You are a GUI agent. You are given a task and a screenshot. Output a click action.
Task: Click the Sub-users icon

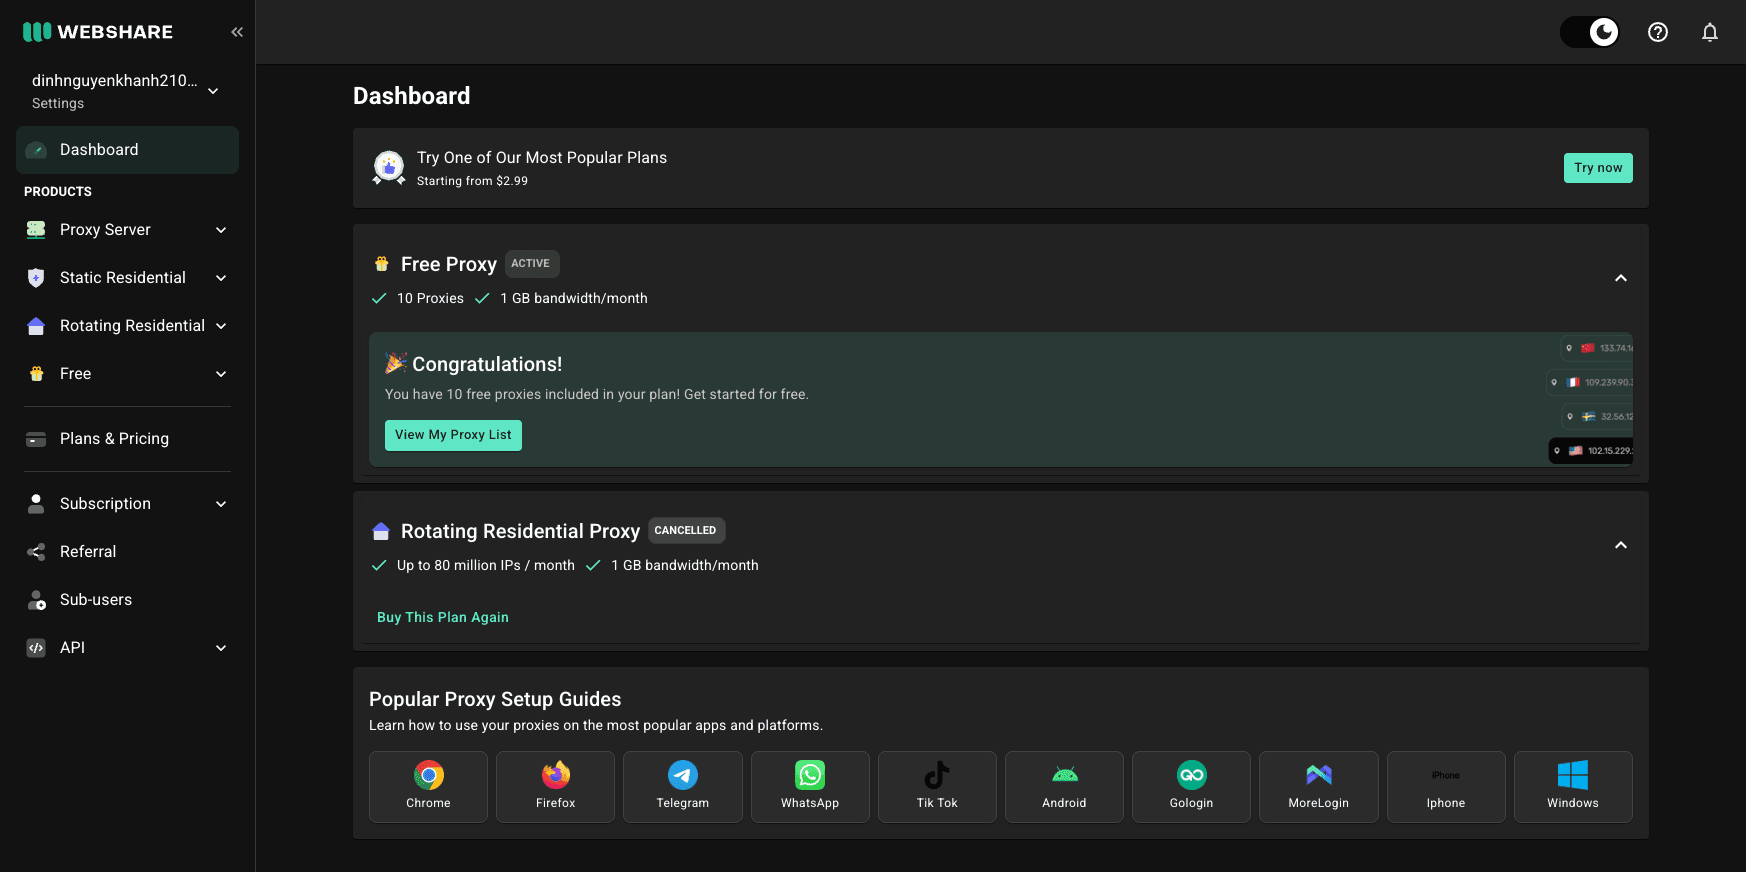coord(36,600)
